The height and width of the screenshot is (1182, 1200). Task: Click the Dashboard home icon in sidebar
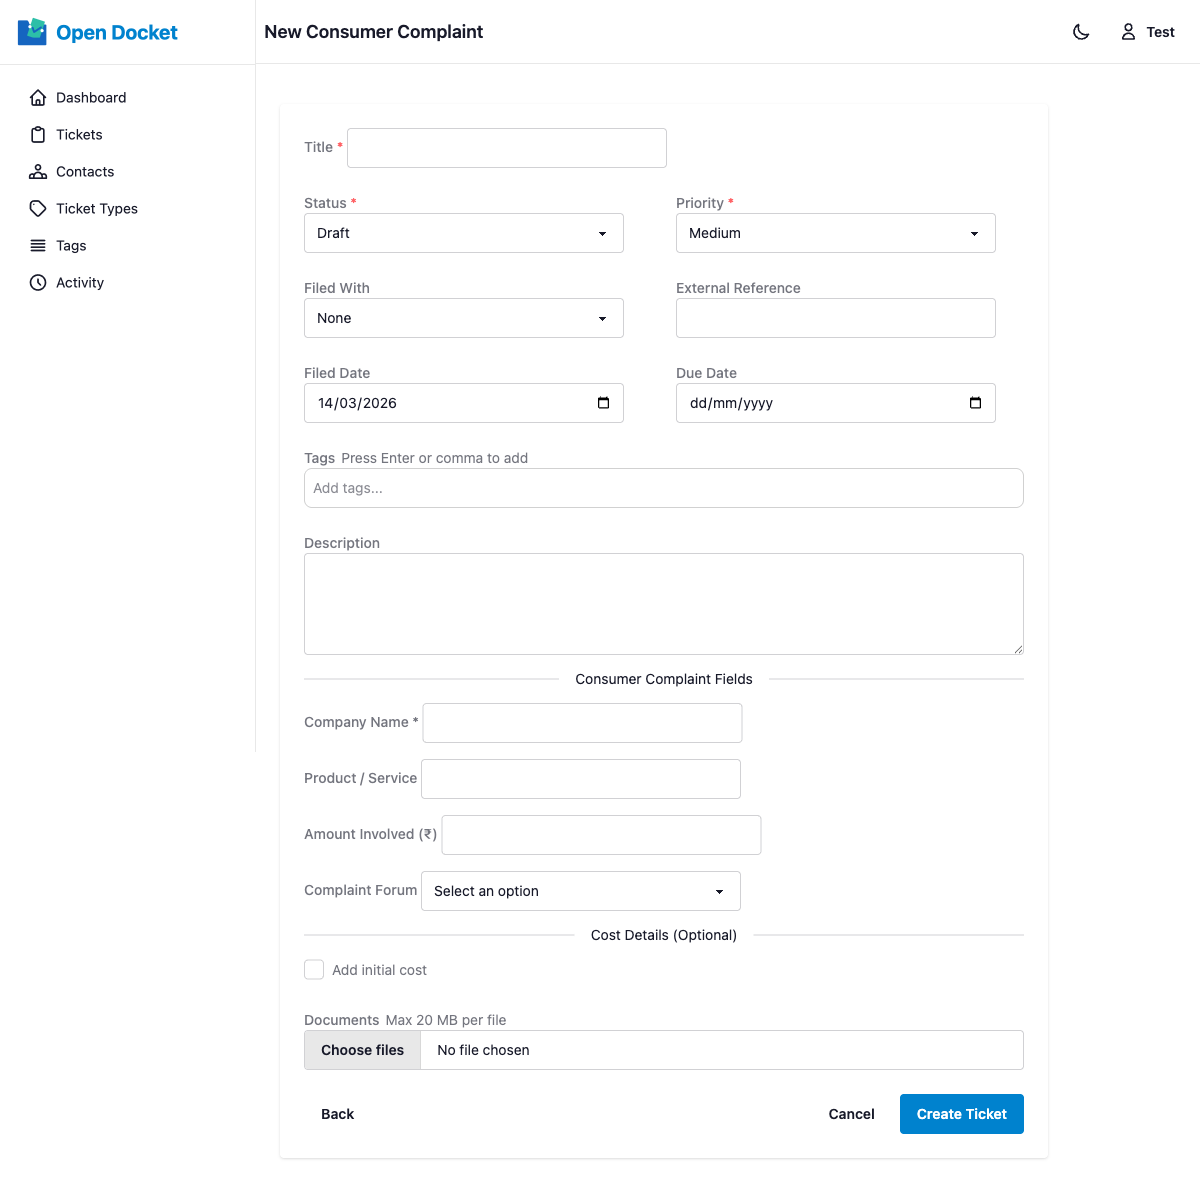pos(38,97)
